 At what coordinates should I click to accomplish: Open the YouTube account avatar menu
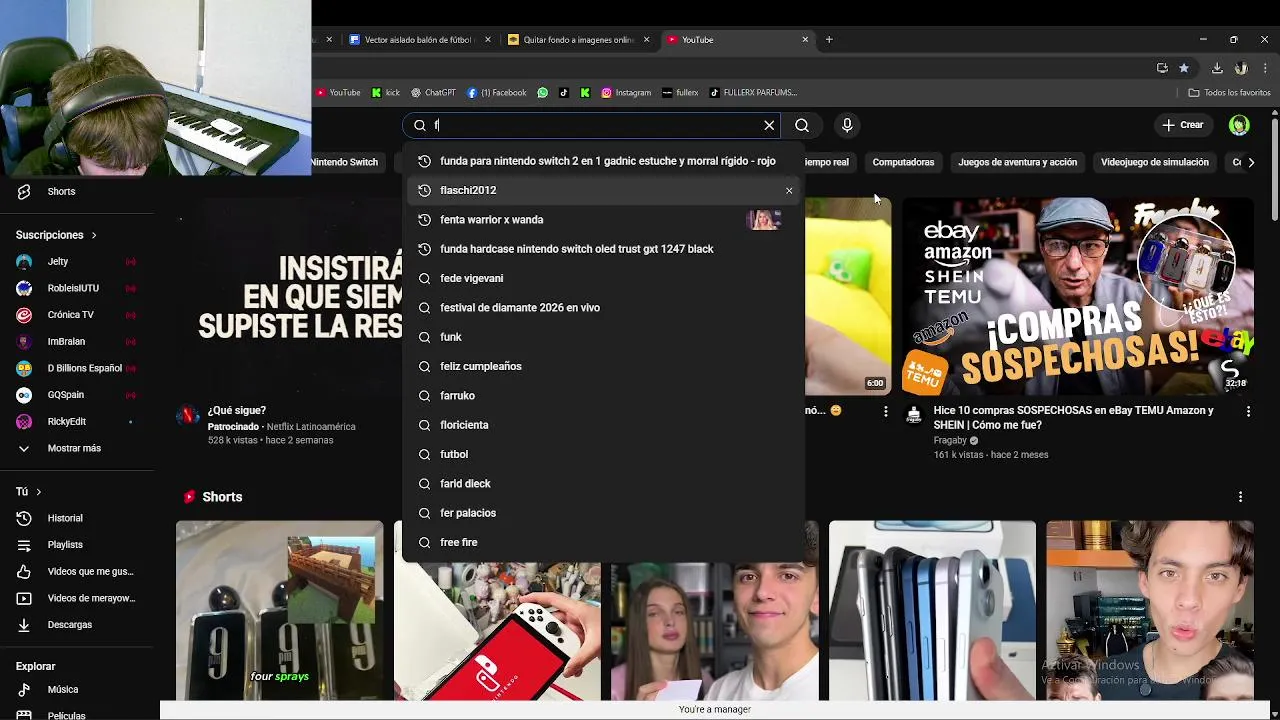1239,125
